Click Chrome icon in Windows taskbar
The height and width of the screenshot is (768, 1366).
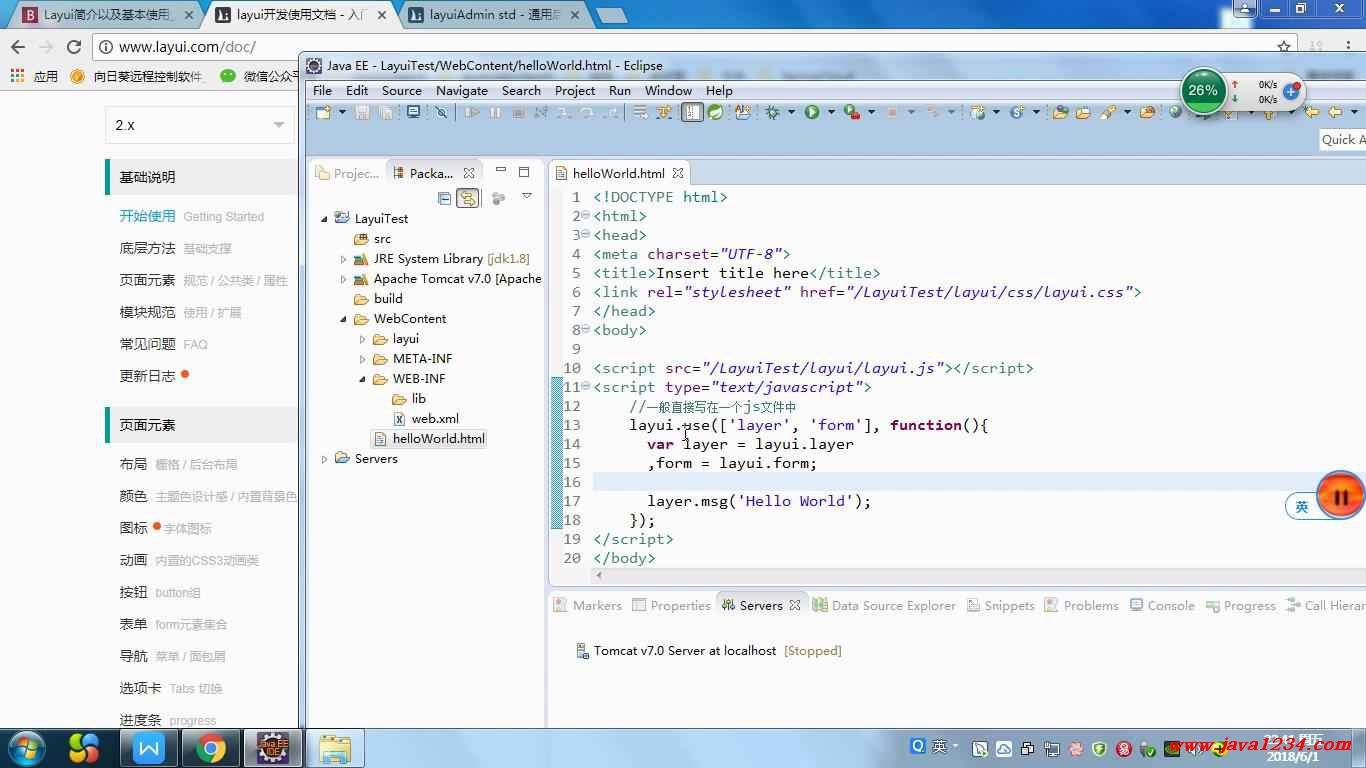pos(210,748)
